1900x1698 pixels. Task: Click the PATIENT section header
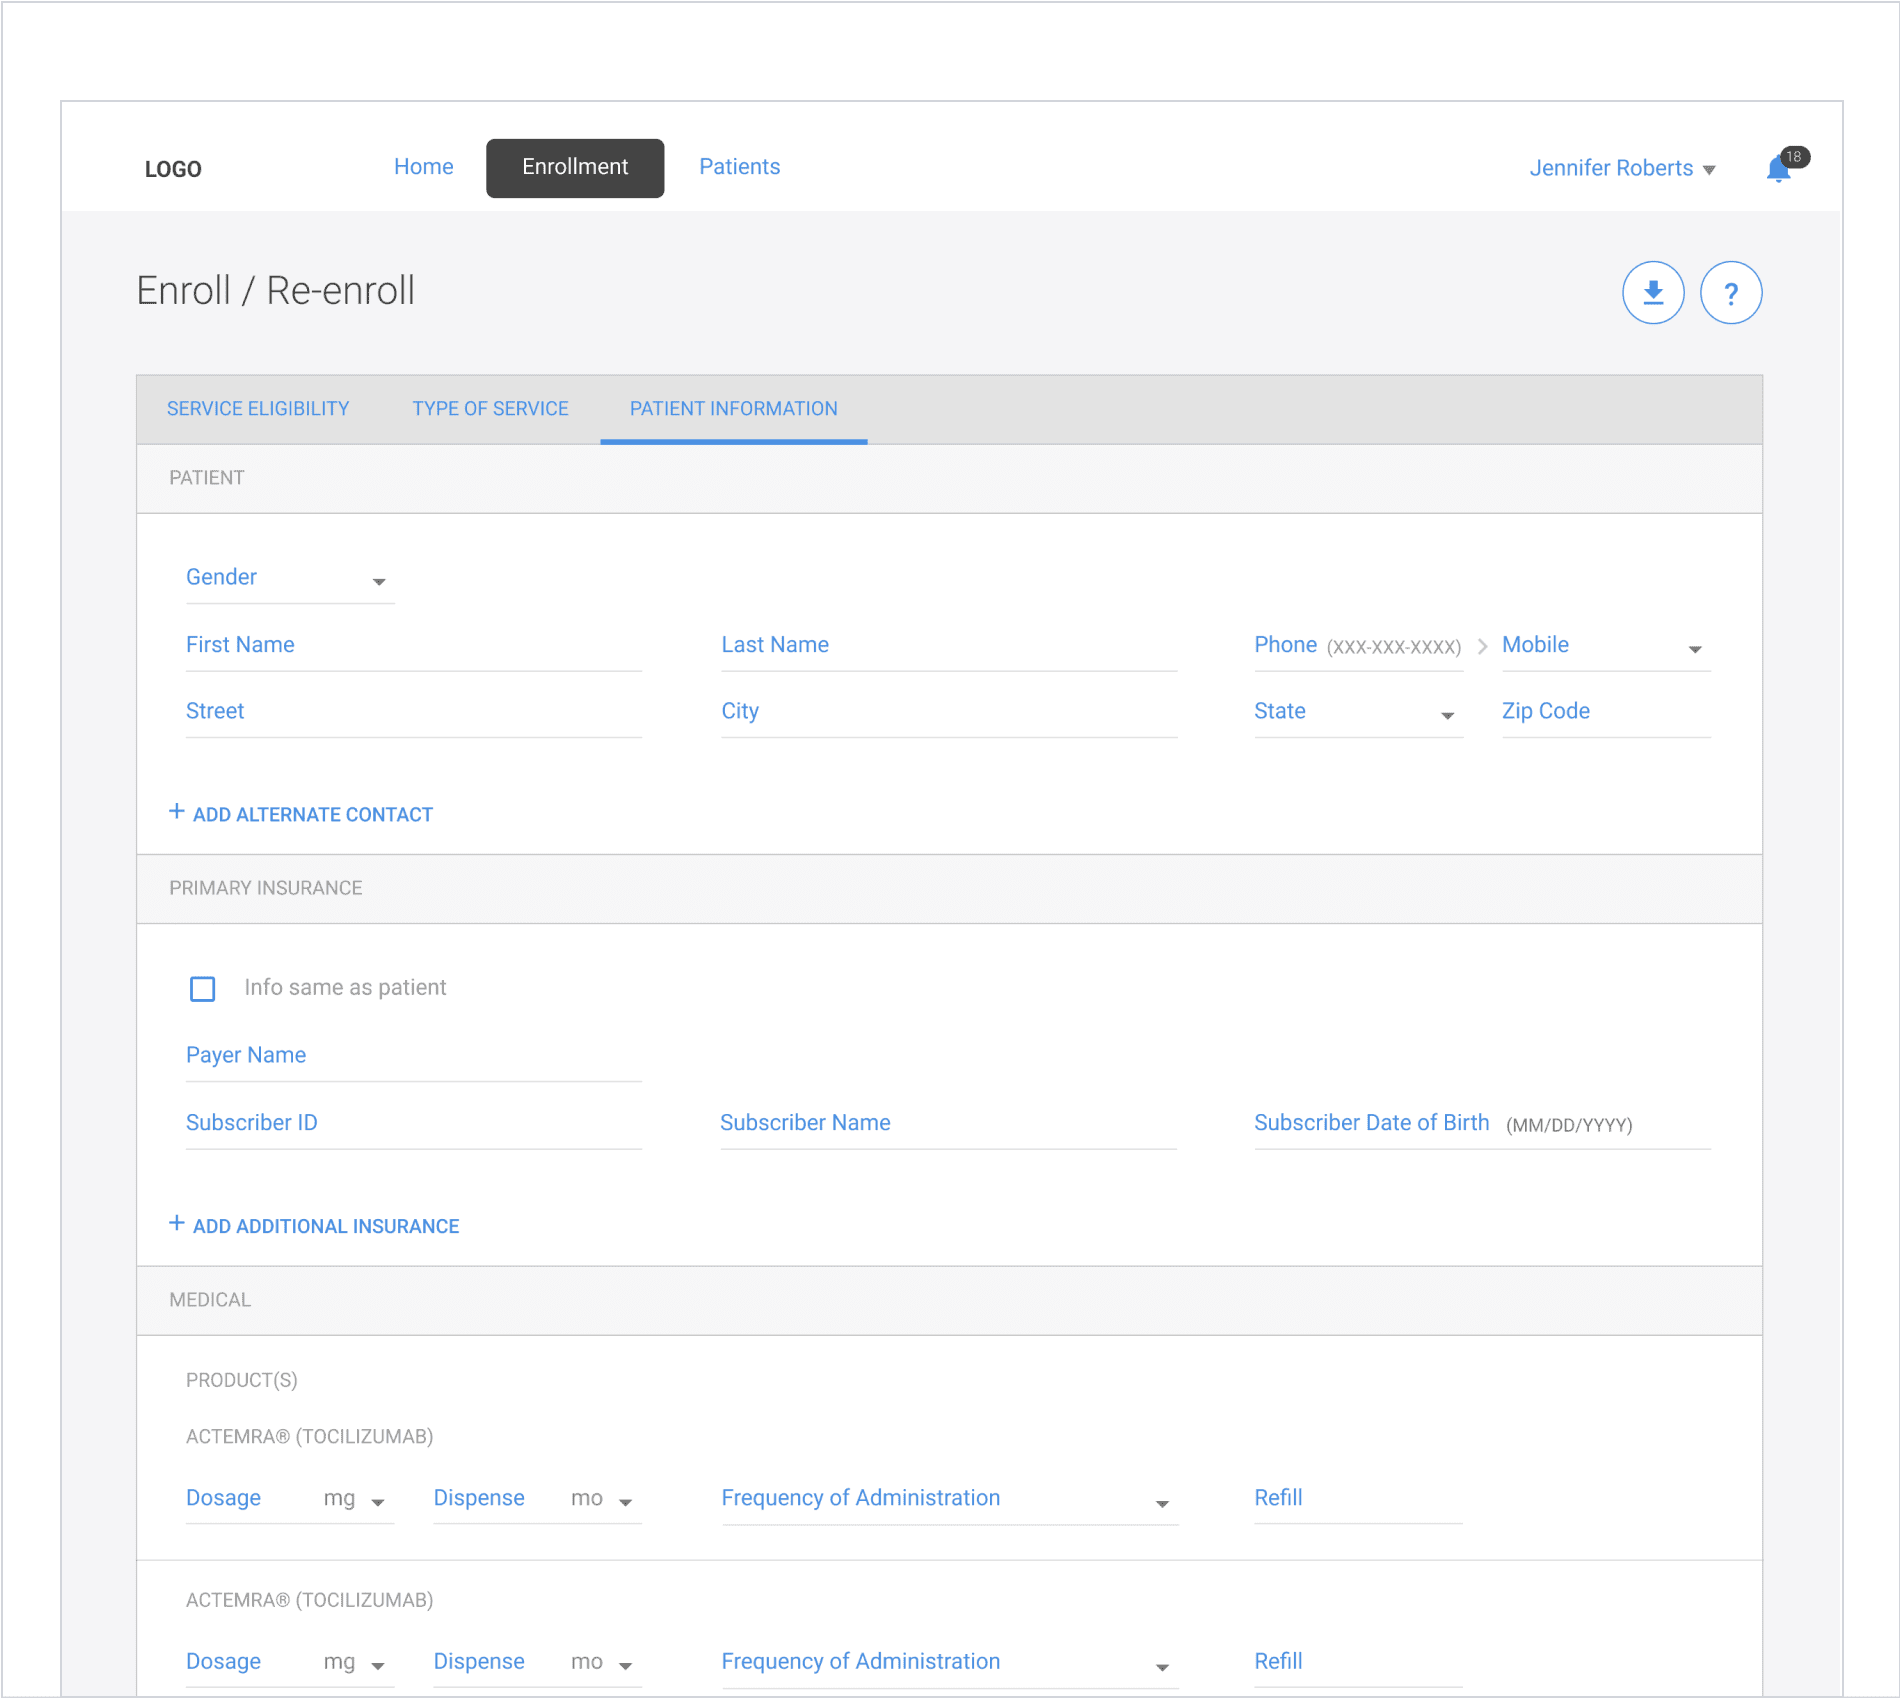[949, 479]
